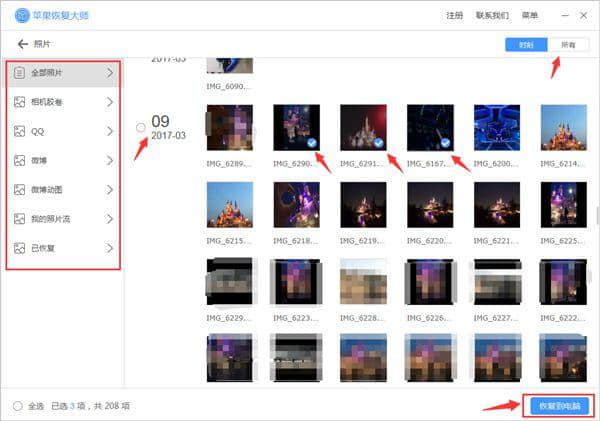Expand 我的照片流 with its chevron arrow
Viewport: 600px width, 421px height.
point(110,218)
